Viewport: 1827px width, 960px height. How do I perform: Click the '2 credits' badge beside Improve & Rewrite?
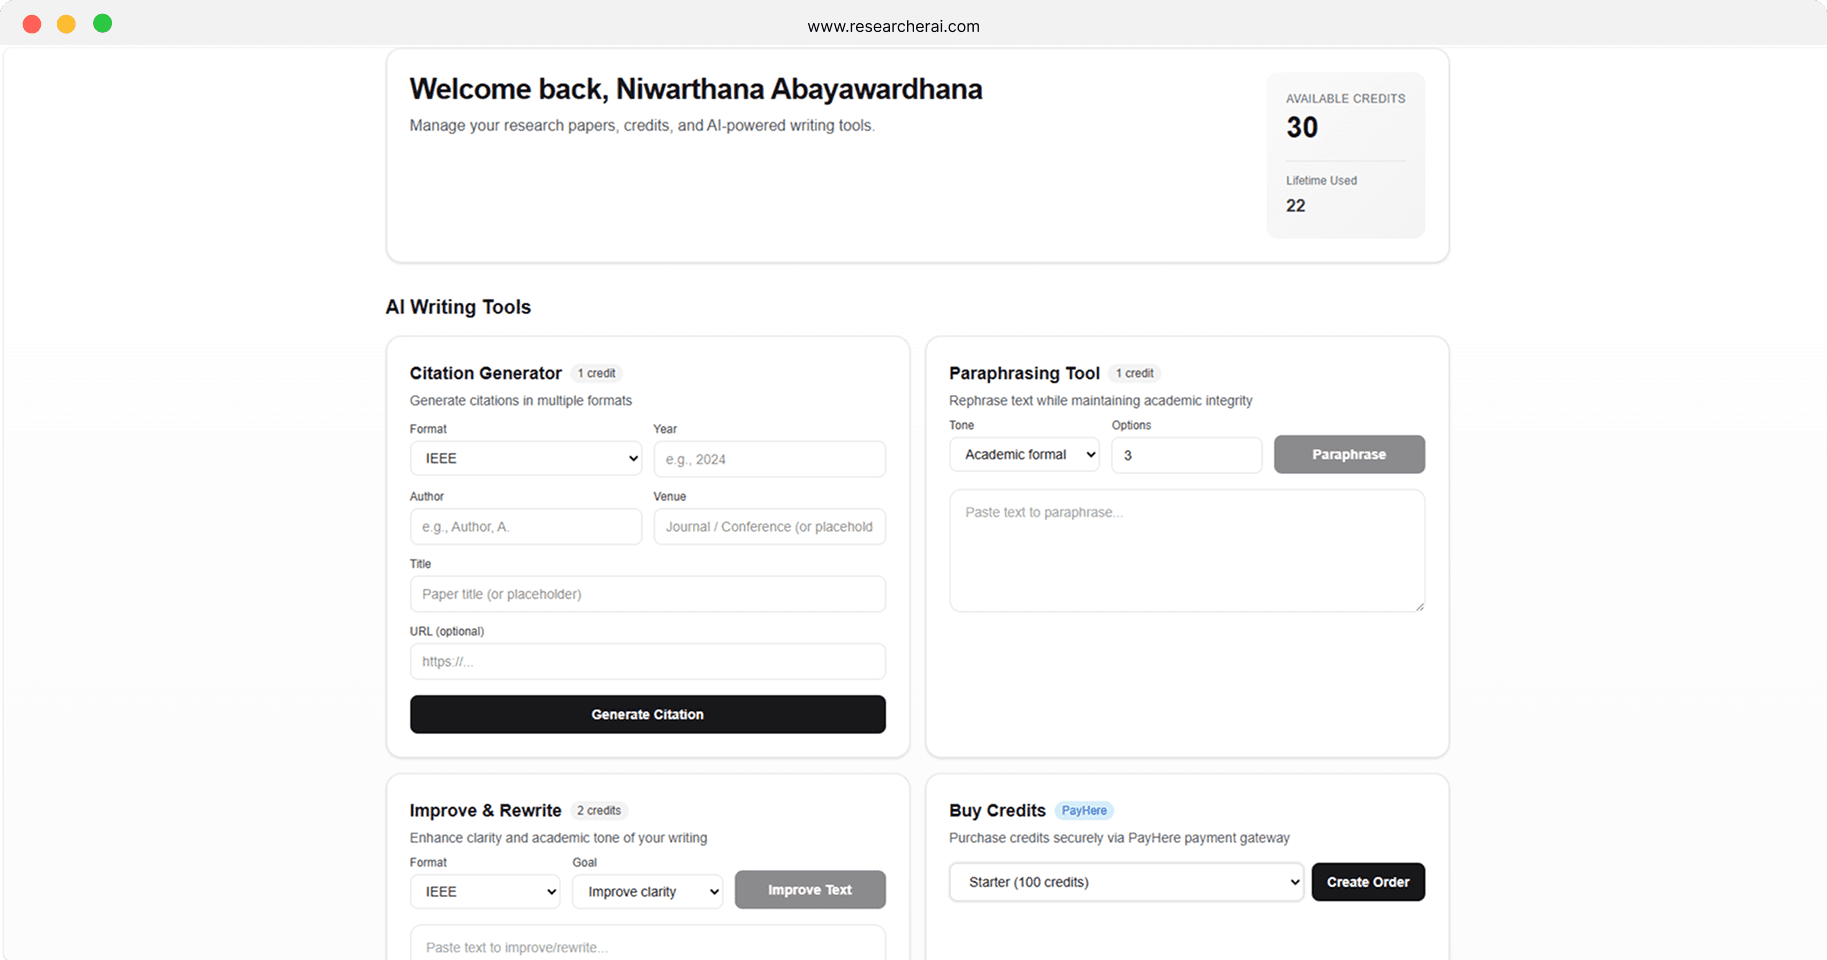599,811
